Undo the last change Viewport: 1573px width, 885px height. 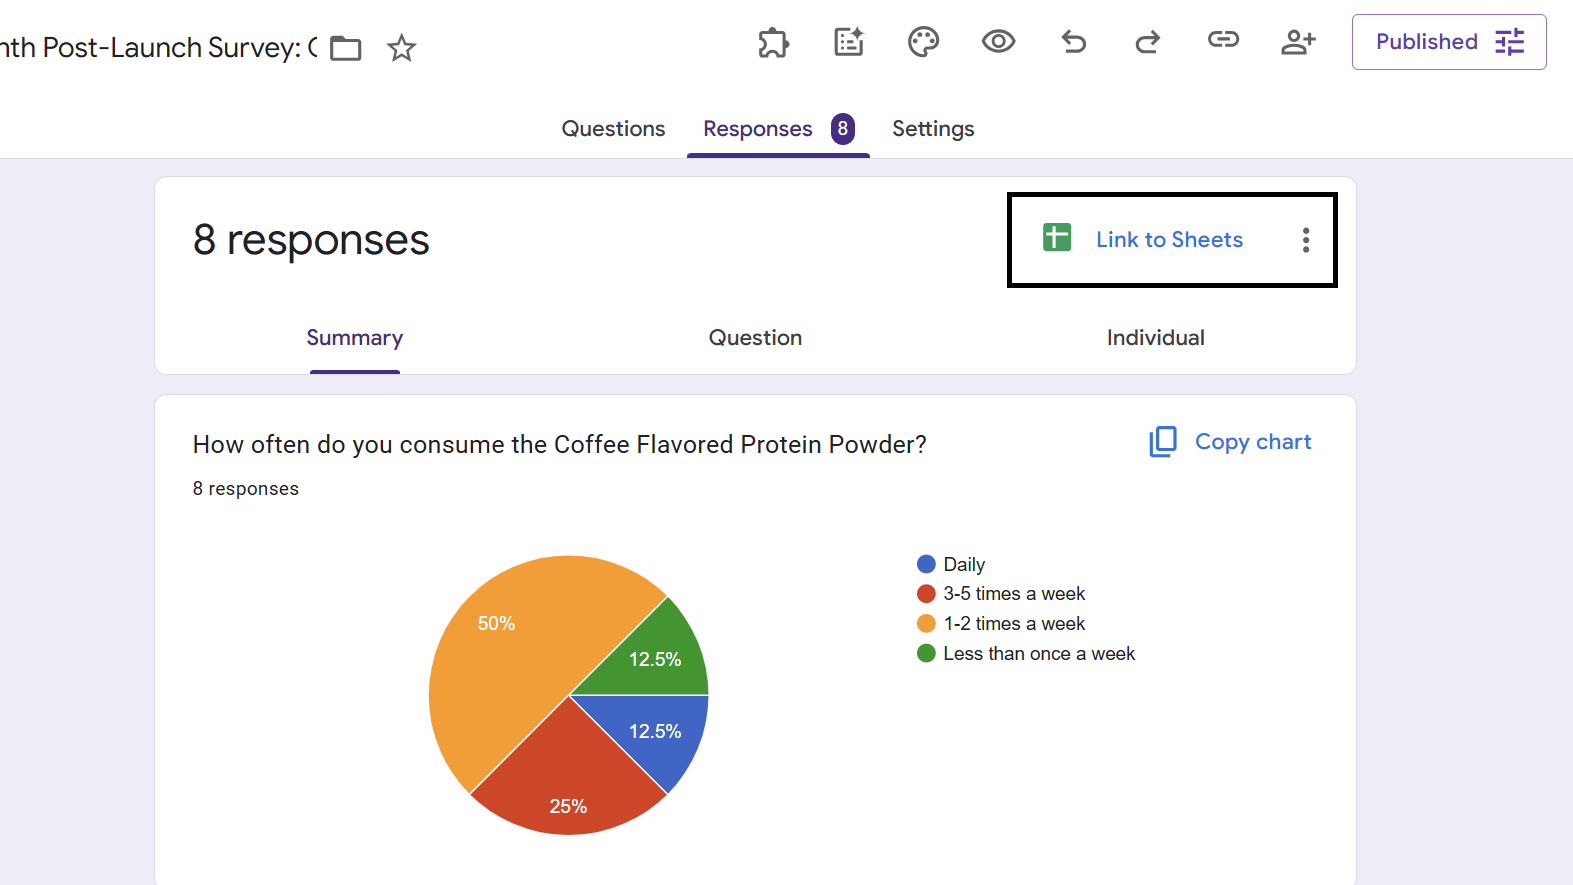pos(1074,42)
